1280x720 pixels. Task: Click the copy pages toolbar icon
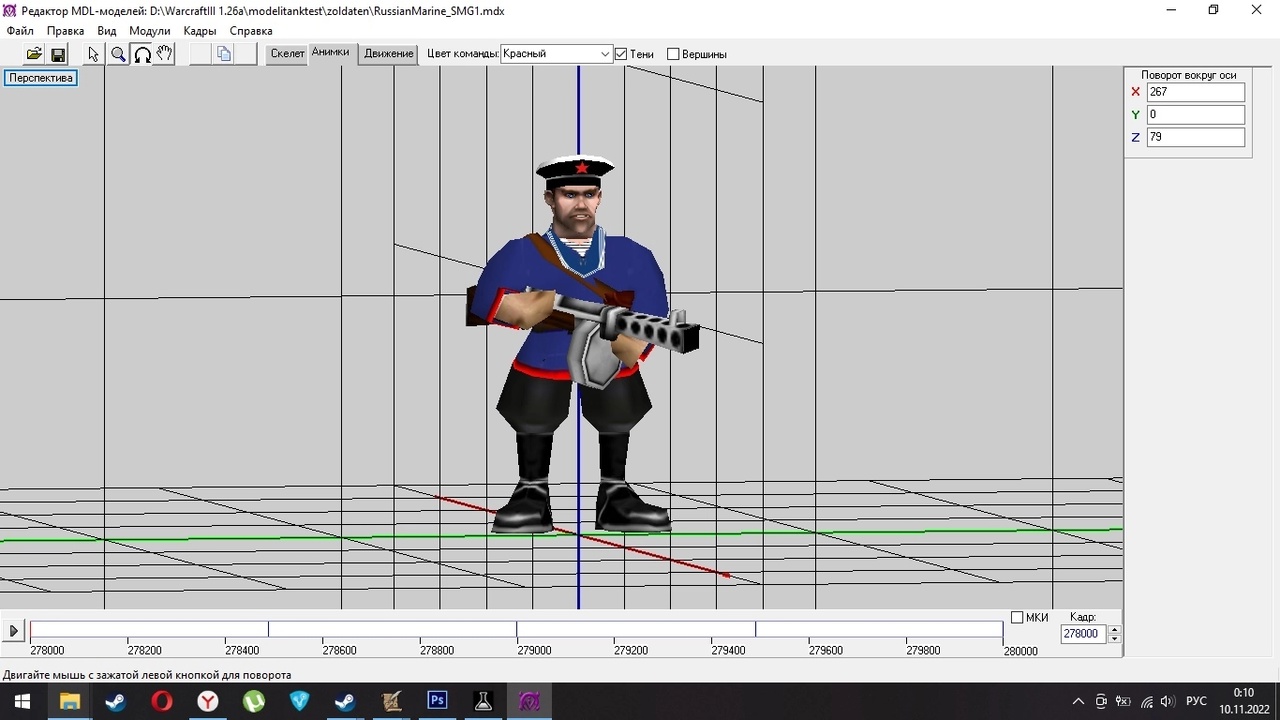click(x=224, y=54)
